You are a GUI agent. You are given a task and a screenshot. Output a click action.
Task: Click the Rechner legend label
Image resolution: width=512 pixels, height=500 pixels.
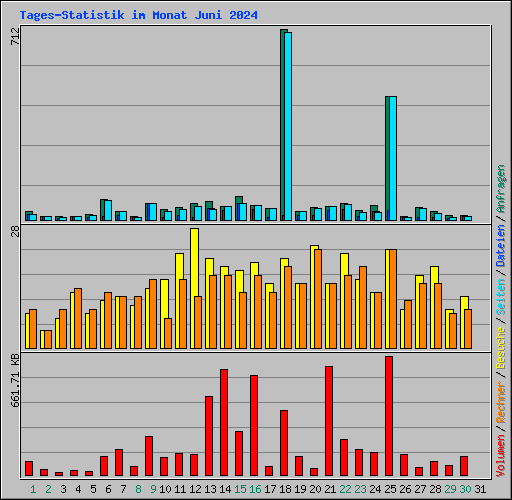tap(501, 403)
